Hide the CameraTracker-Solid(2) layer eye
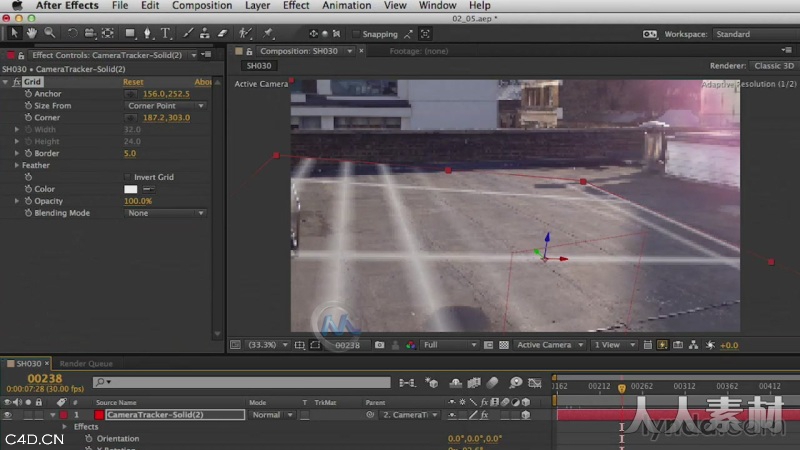 pos(7,415)
